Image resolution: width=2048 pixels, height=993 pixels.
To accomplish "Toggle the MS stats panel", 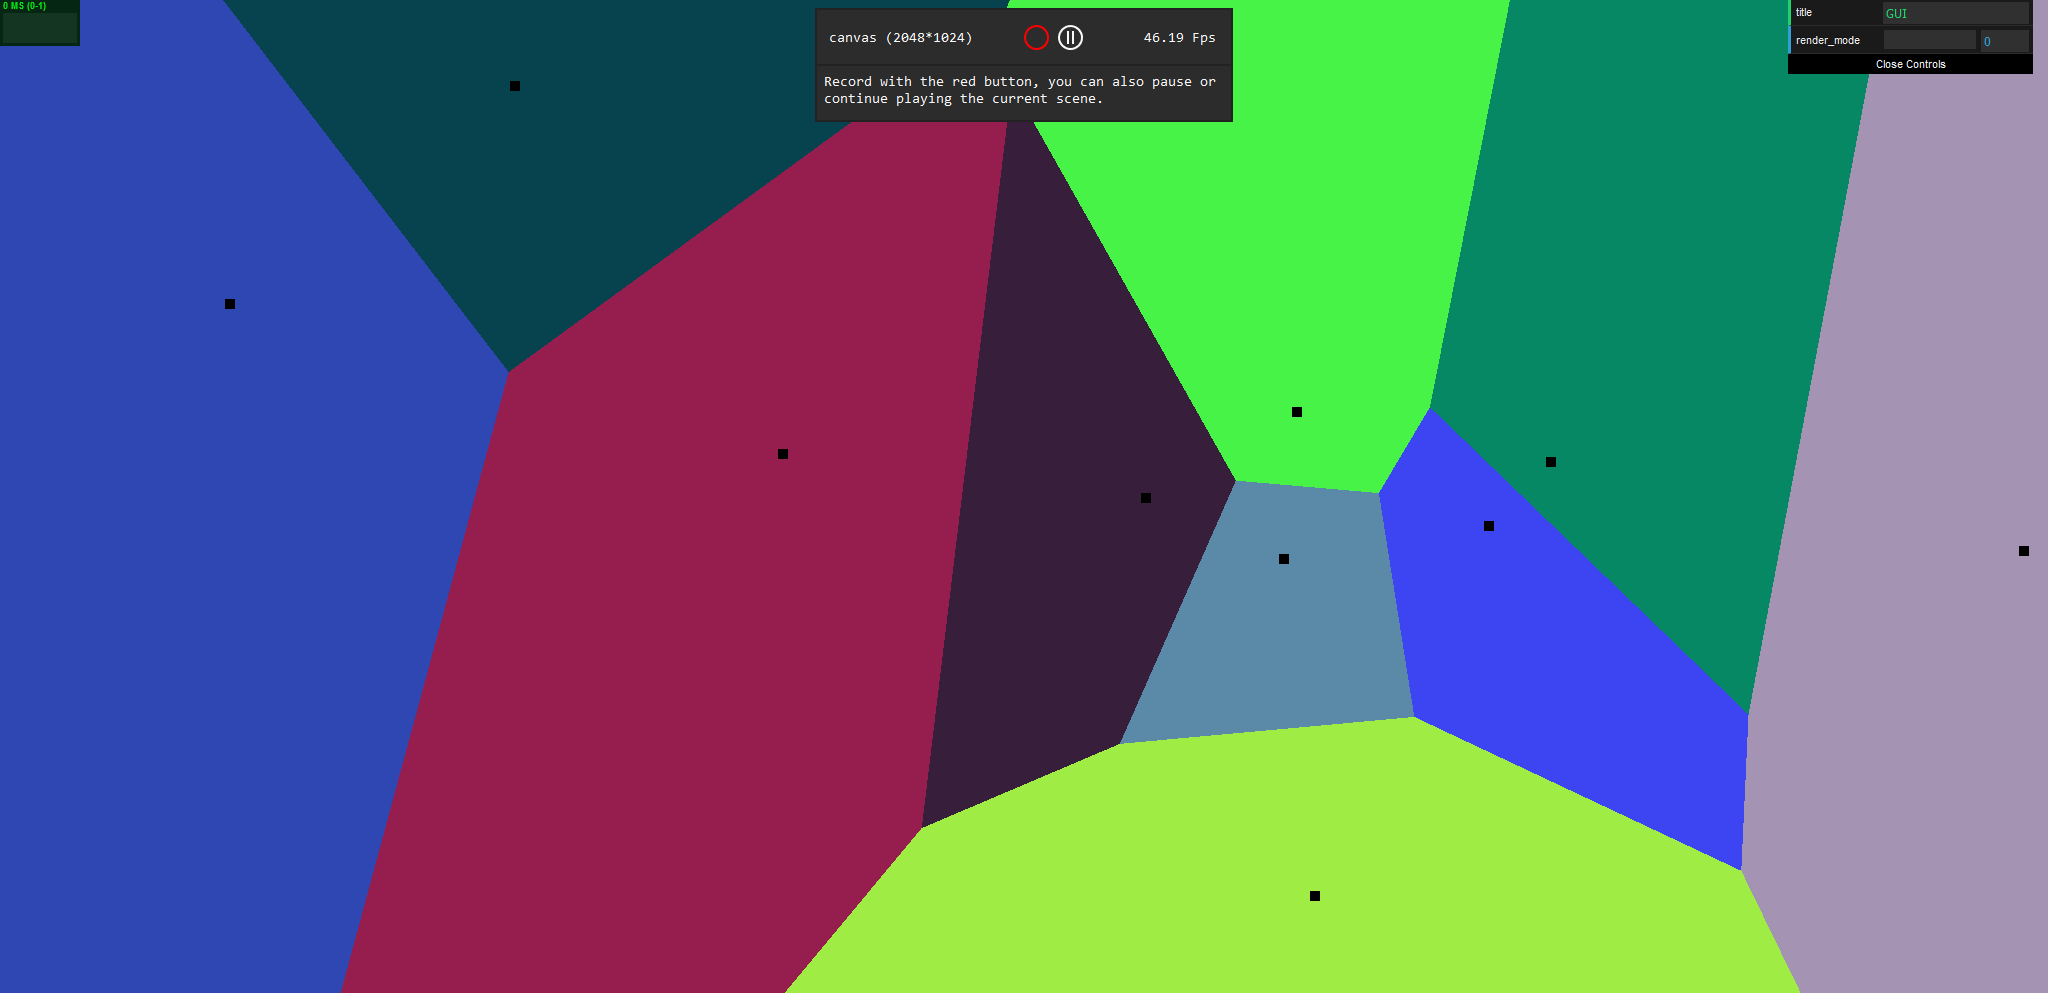I will pyautogui.click(x=40, y=23).
